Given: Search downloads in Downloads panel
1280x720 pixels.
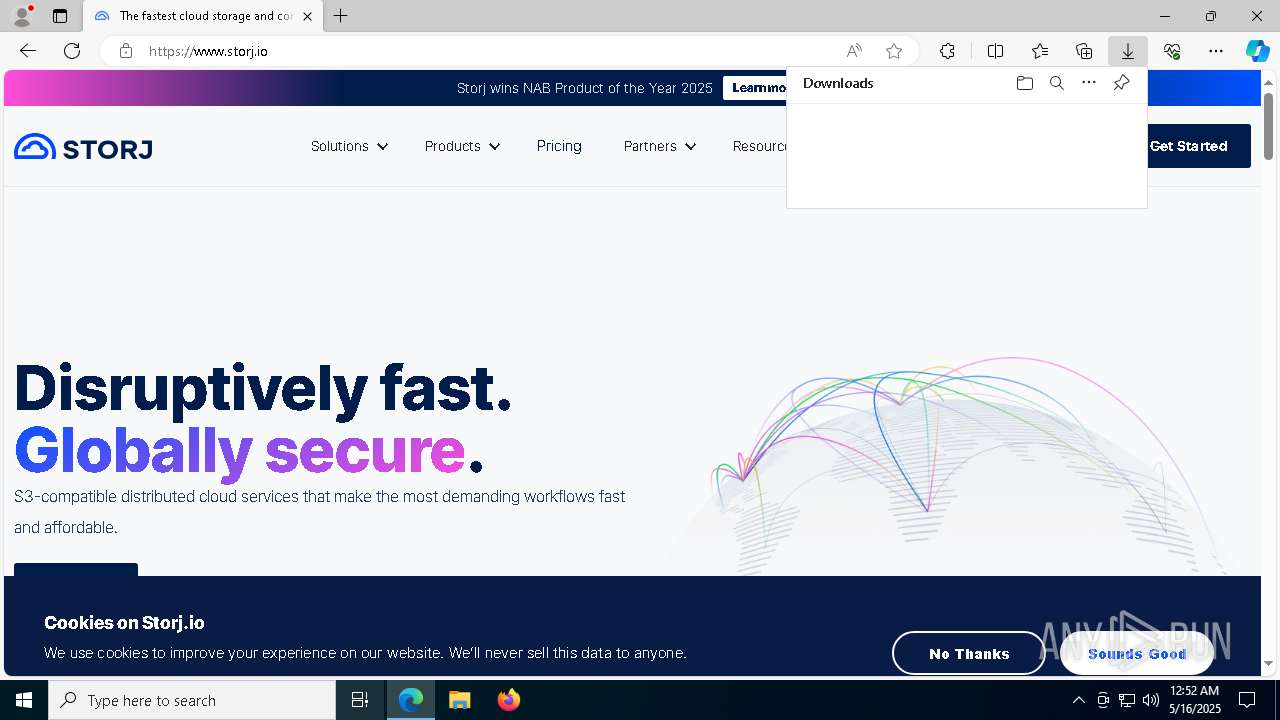Looking at the screenshot, I should pos(1057,83).
